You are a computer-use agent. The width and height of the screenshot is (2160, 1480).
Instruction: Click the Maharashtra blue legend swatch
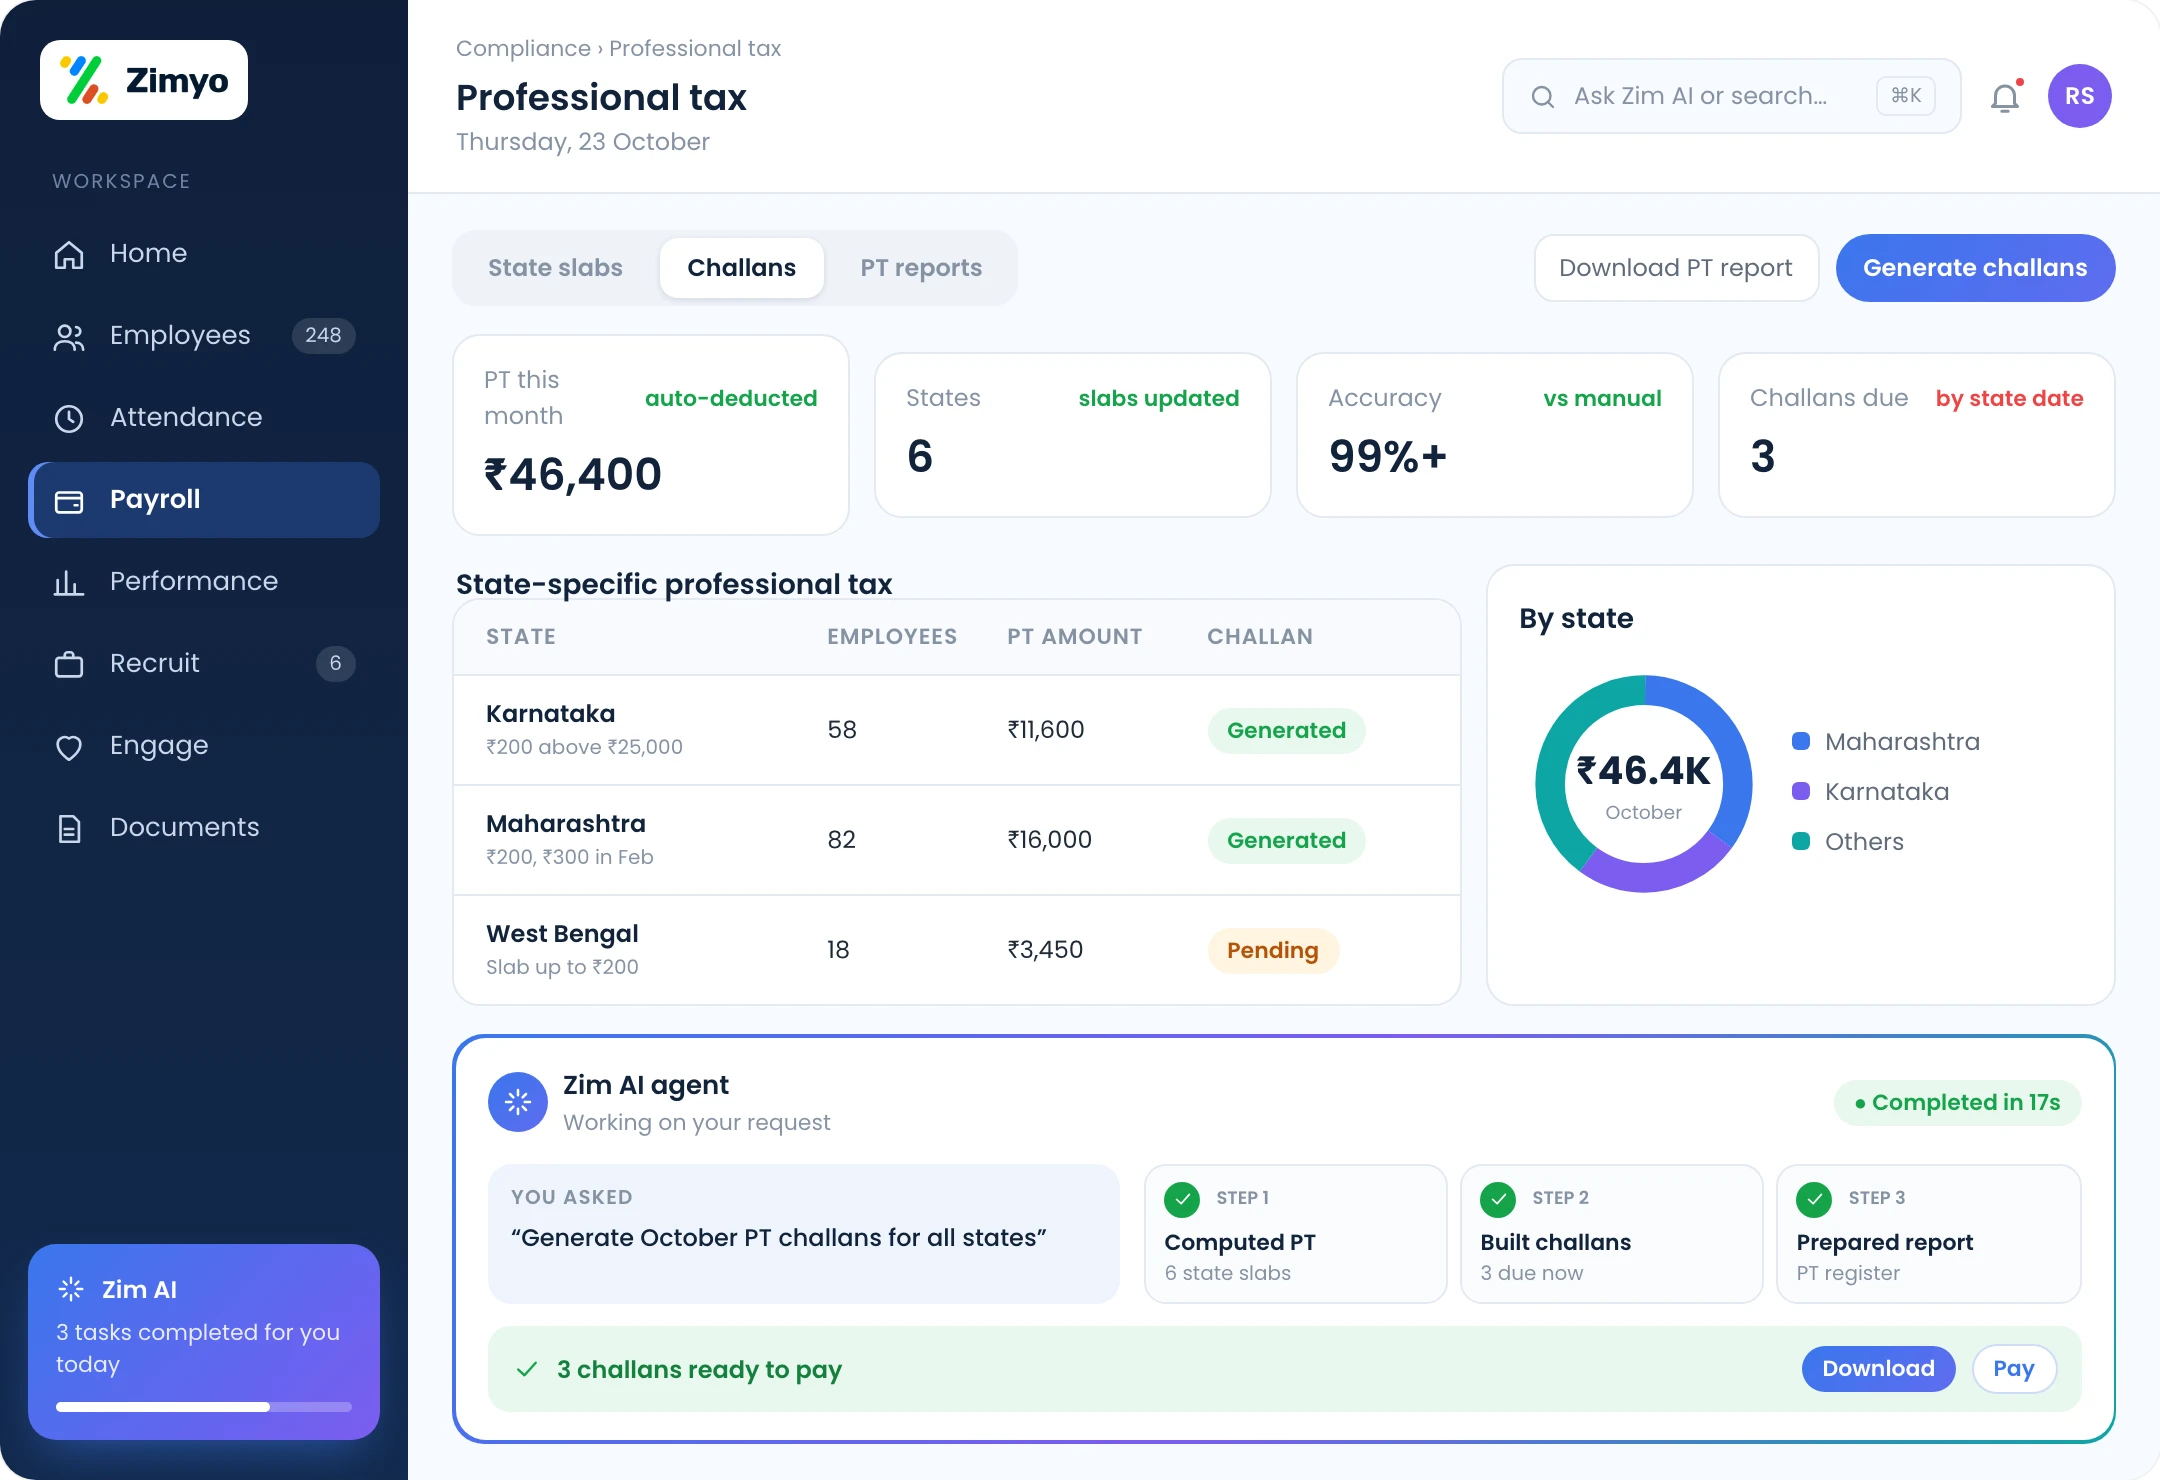pos(1801,741)
